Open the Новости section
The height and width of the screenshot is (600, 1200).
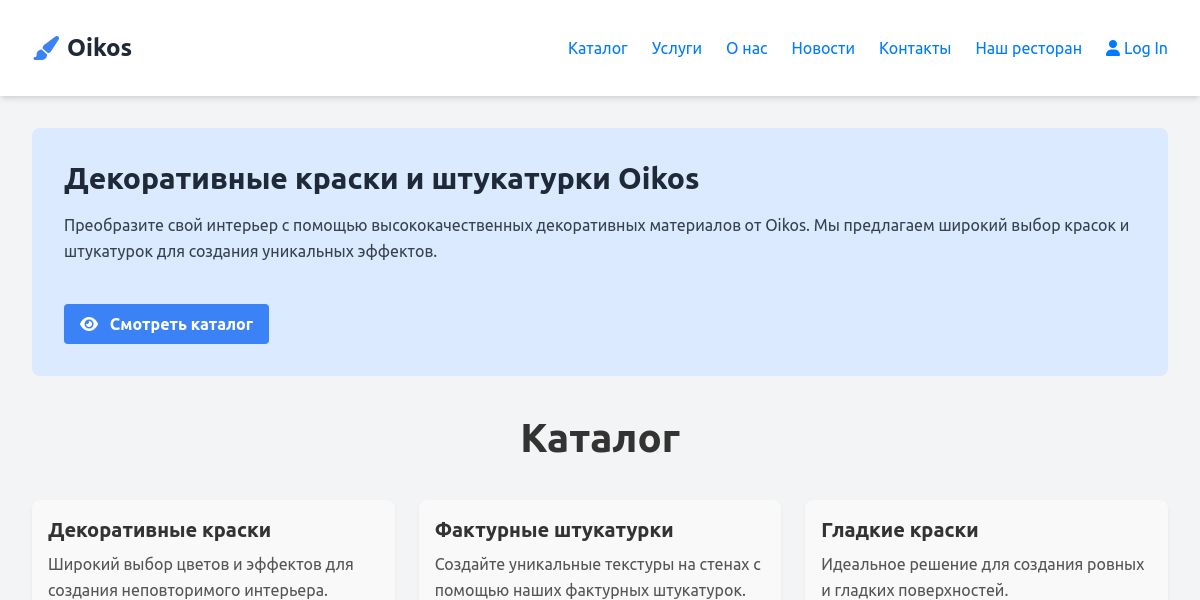point(823,48)
